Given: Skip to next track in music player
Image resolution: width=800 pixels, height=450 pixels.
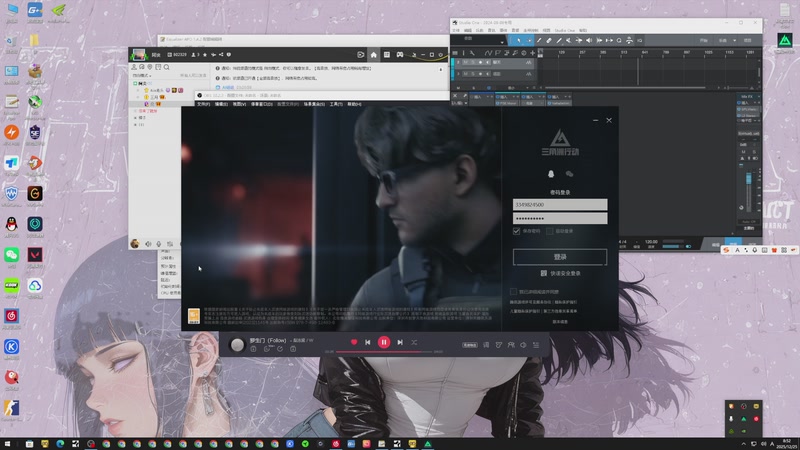Looking at the screenshot, I should click(x=400, y=342).
